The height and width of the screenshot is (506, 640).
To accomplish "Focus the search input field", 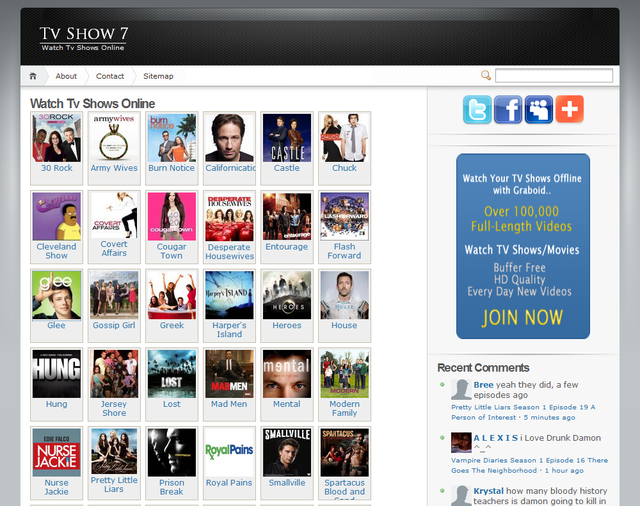I will [554, 75].
